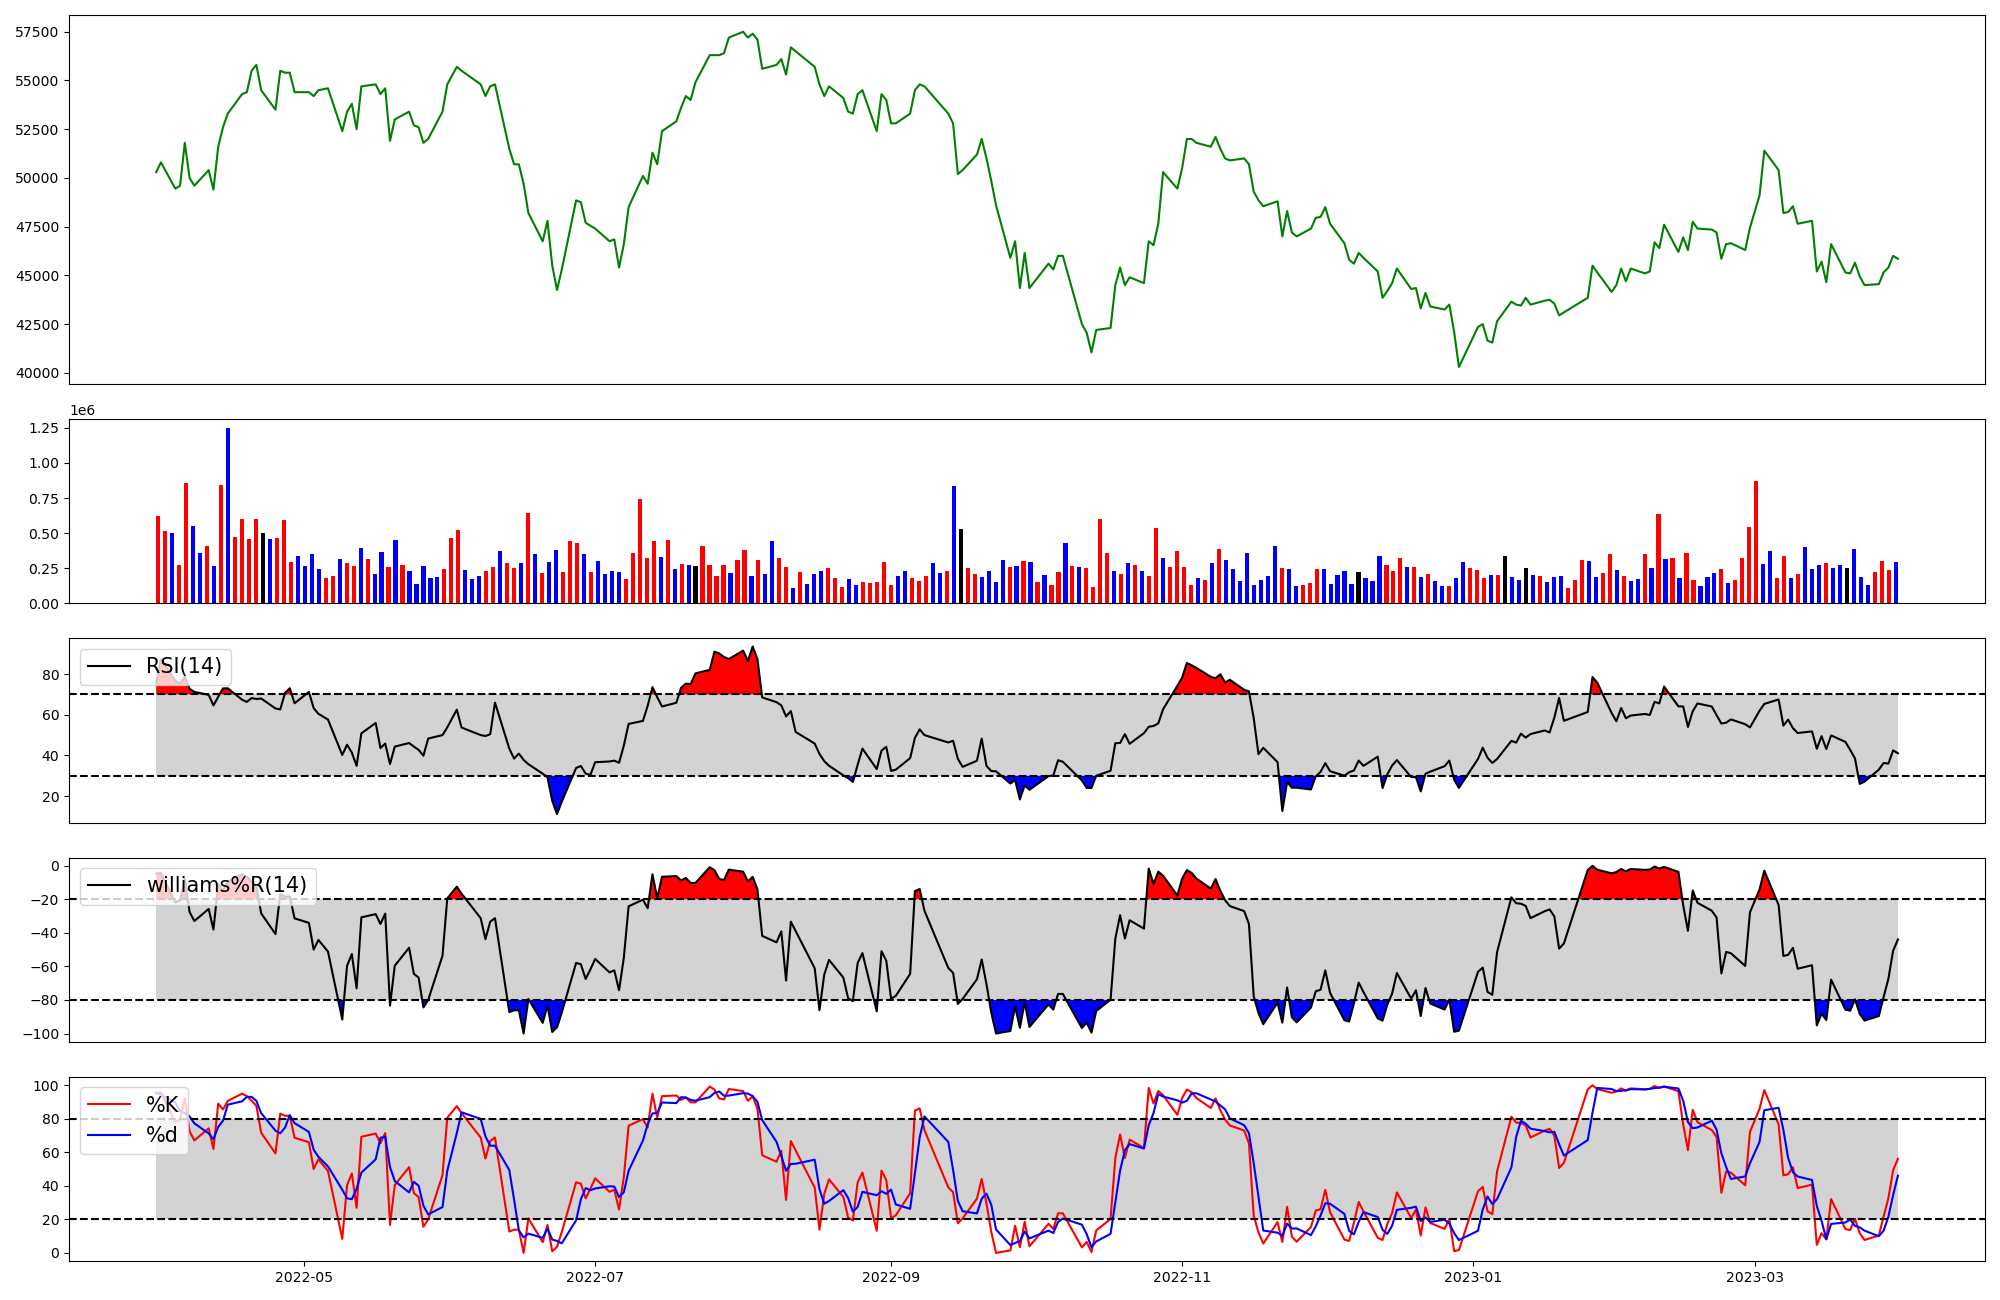Click the 2023-01 date tick label

(x=1473, y=1277)
